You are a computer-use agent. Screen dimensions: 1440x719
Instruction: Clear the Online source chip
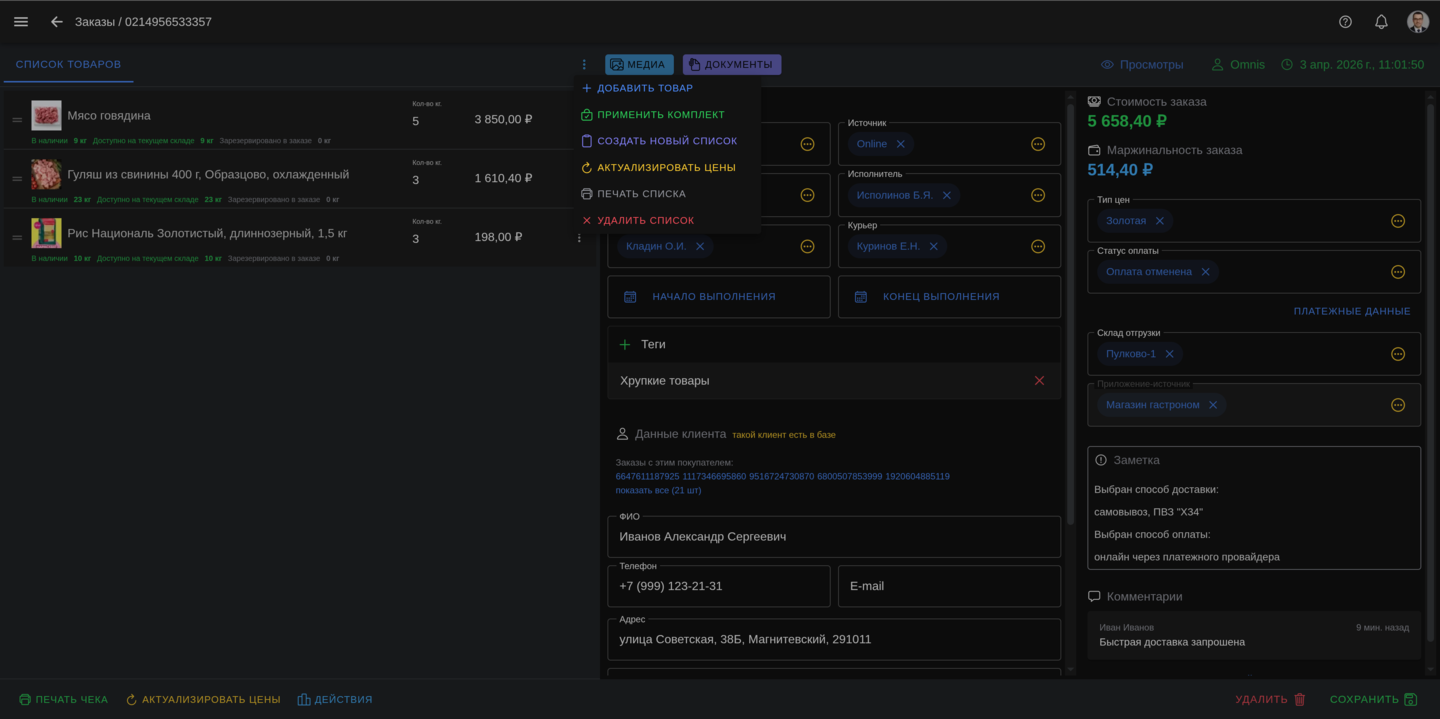pyautogui.click(x=900, y=144)
